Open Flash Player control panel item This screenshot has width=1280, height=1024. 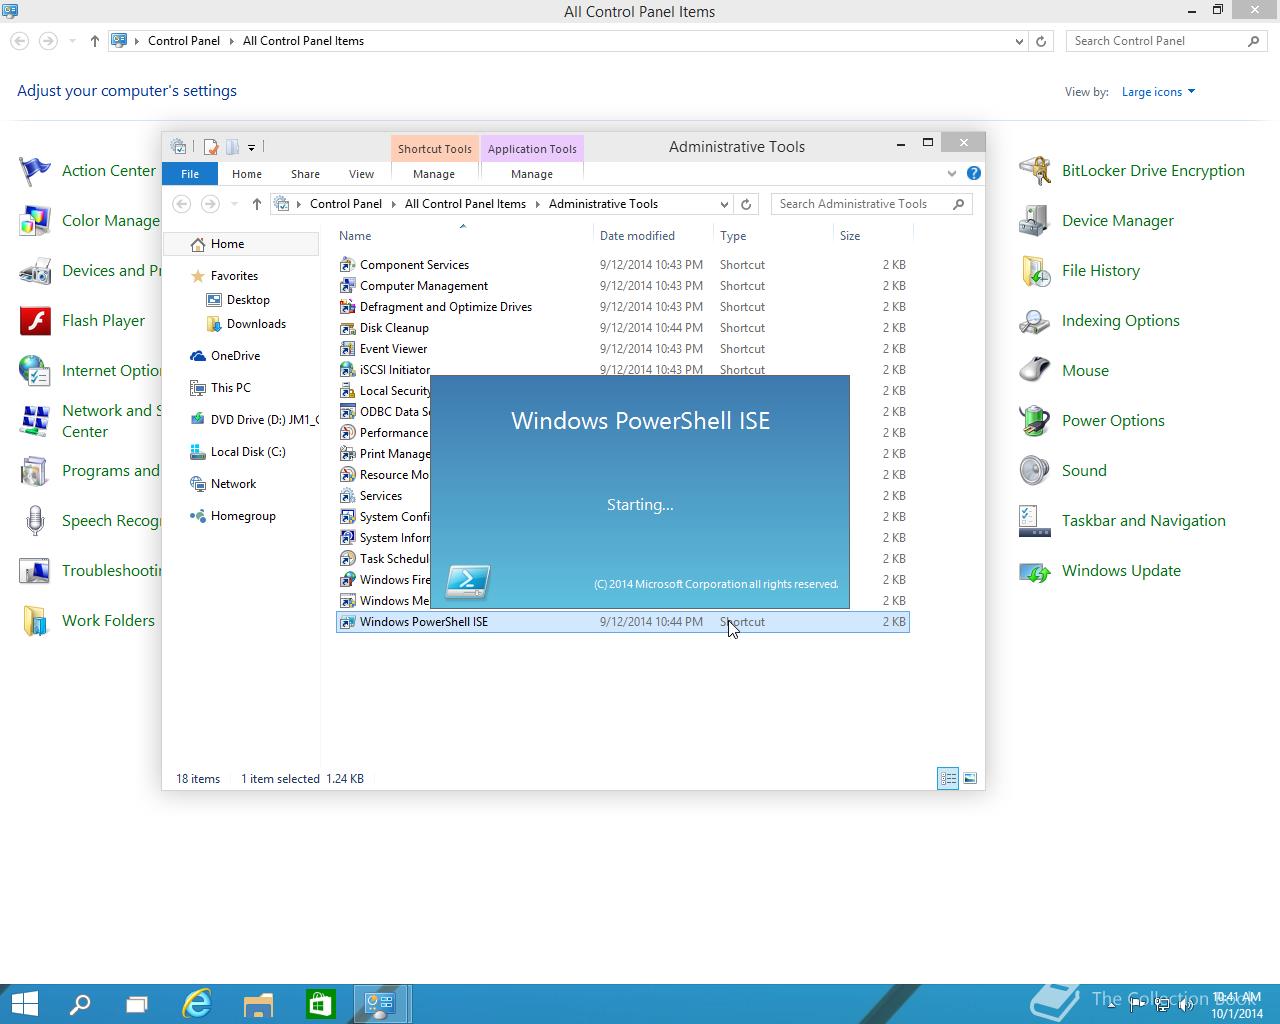[35, 321]
